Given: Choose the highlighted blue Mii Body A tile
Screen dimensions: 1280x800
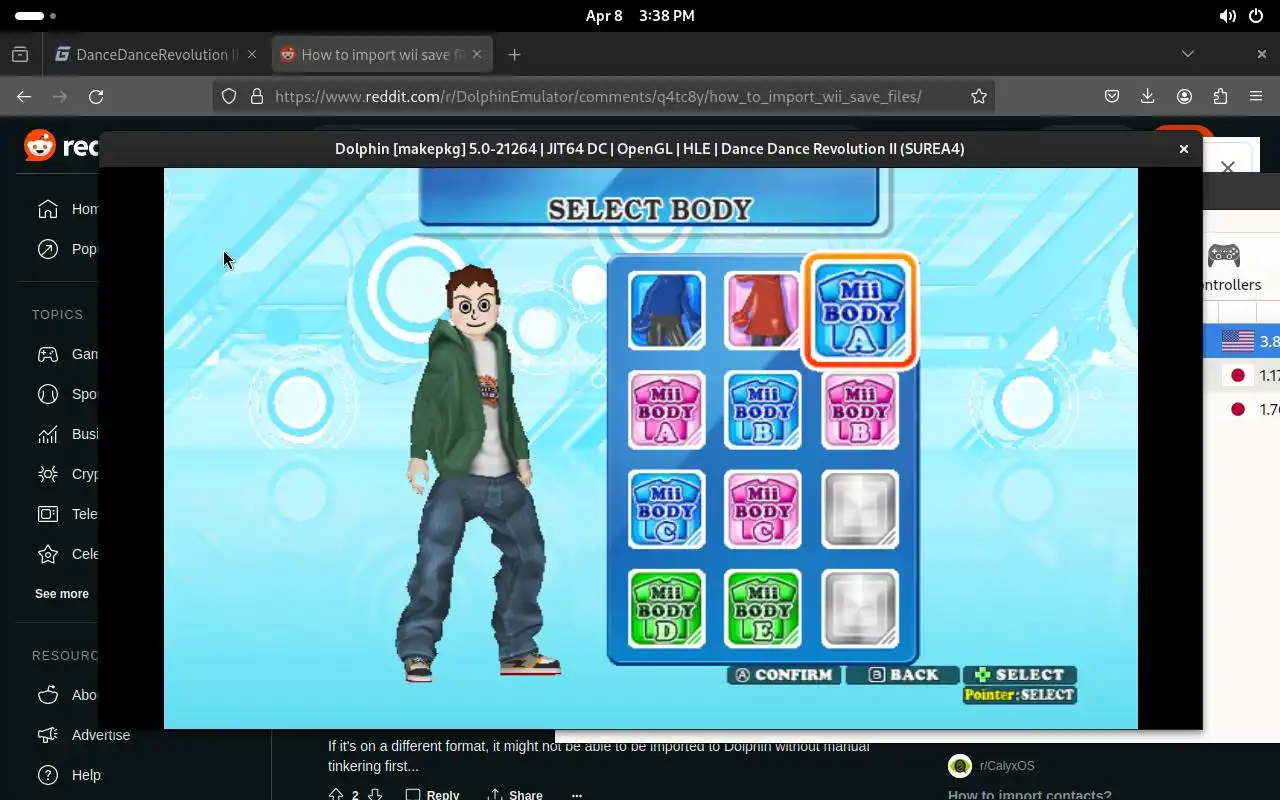Looking at the screenshot, I should (860, 310).
